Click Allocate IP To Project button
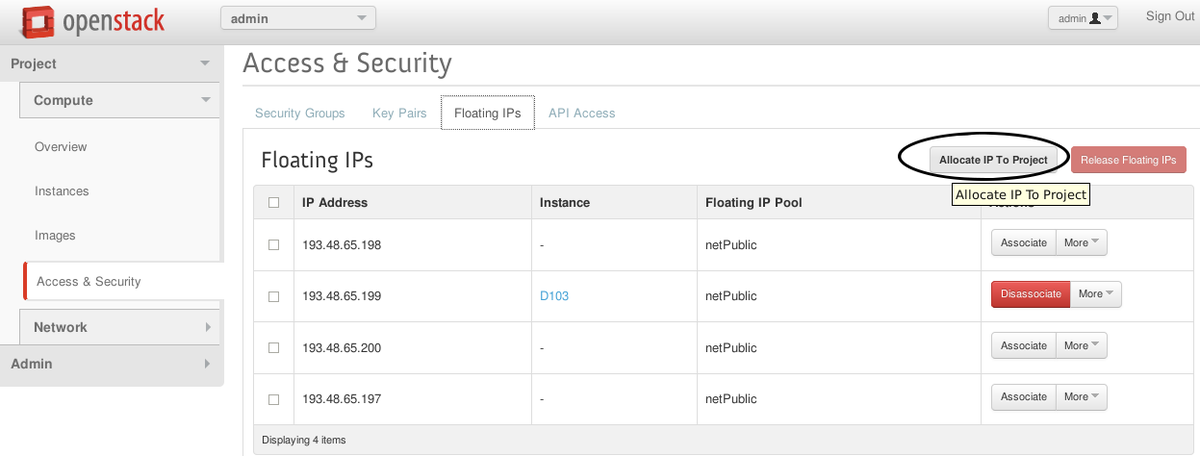Screen dimensions: 1200x456 (x=993, y=160)
